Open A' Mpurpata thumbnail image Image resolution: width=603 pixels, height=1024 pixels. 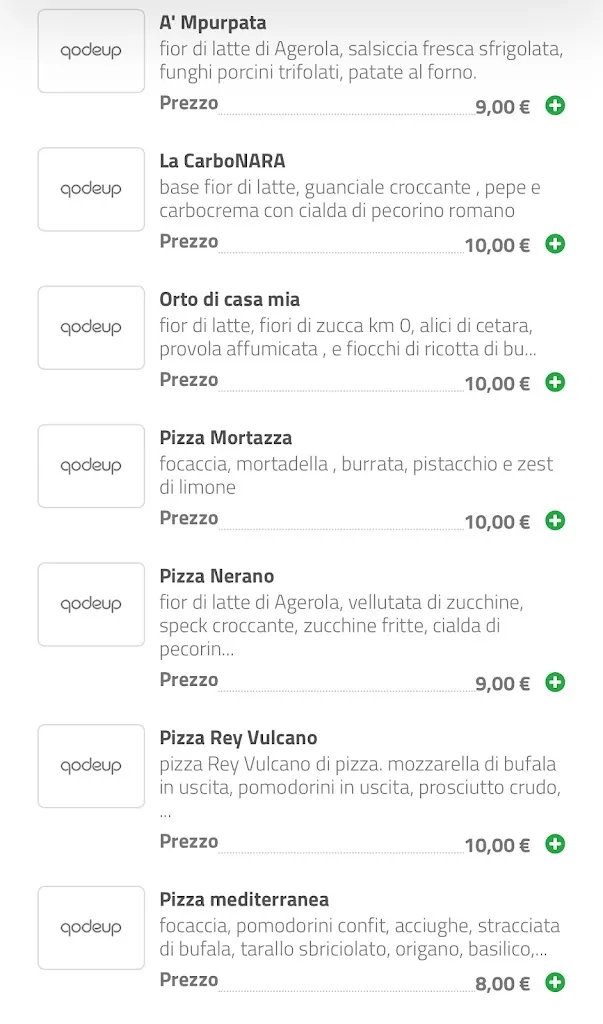(x=91, y=51)
